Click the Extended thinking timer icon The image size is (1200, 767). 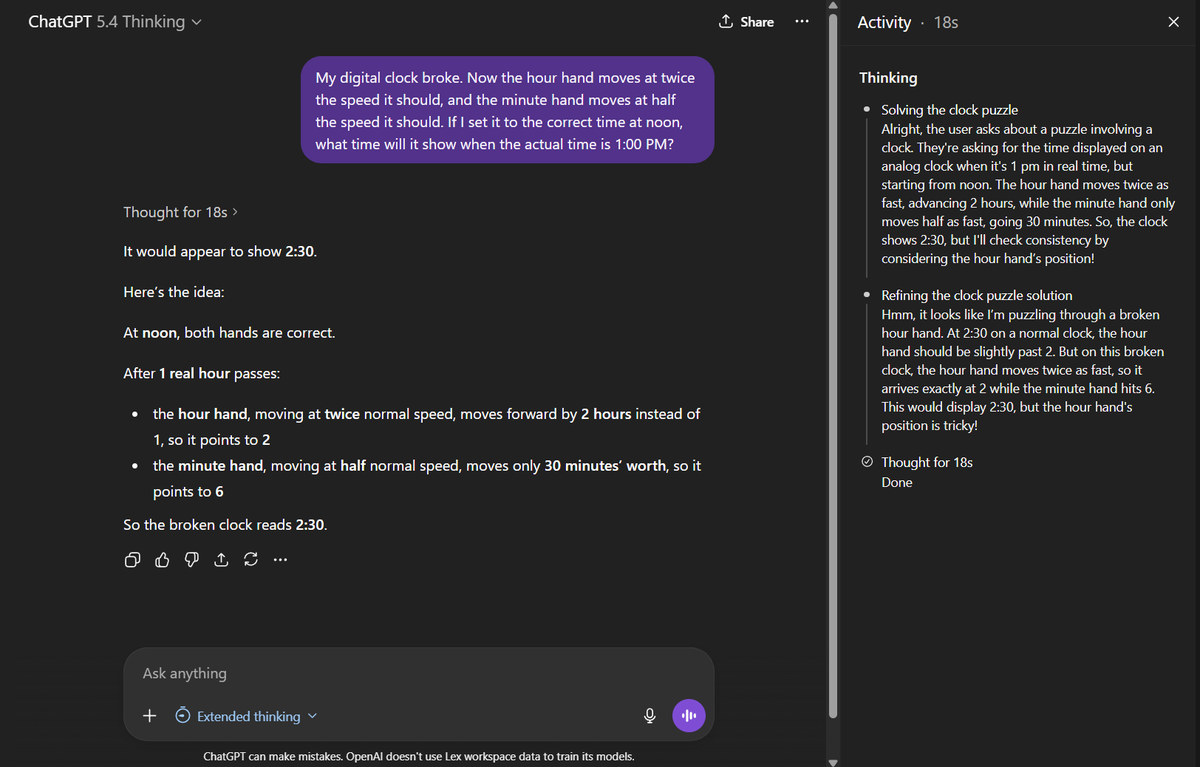pos(182,716)
